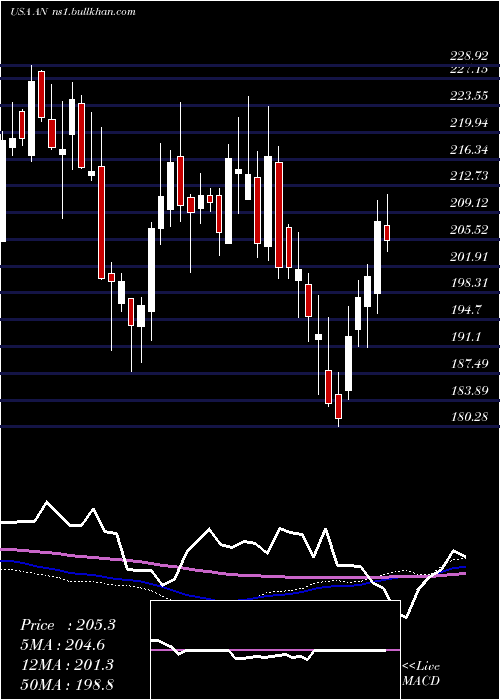500x700 pixels.
Task: Select the 201.91 price axis label
Action: (469, 256)
